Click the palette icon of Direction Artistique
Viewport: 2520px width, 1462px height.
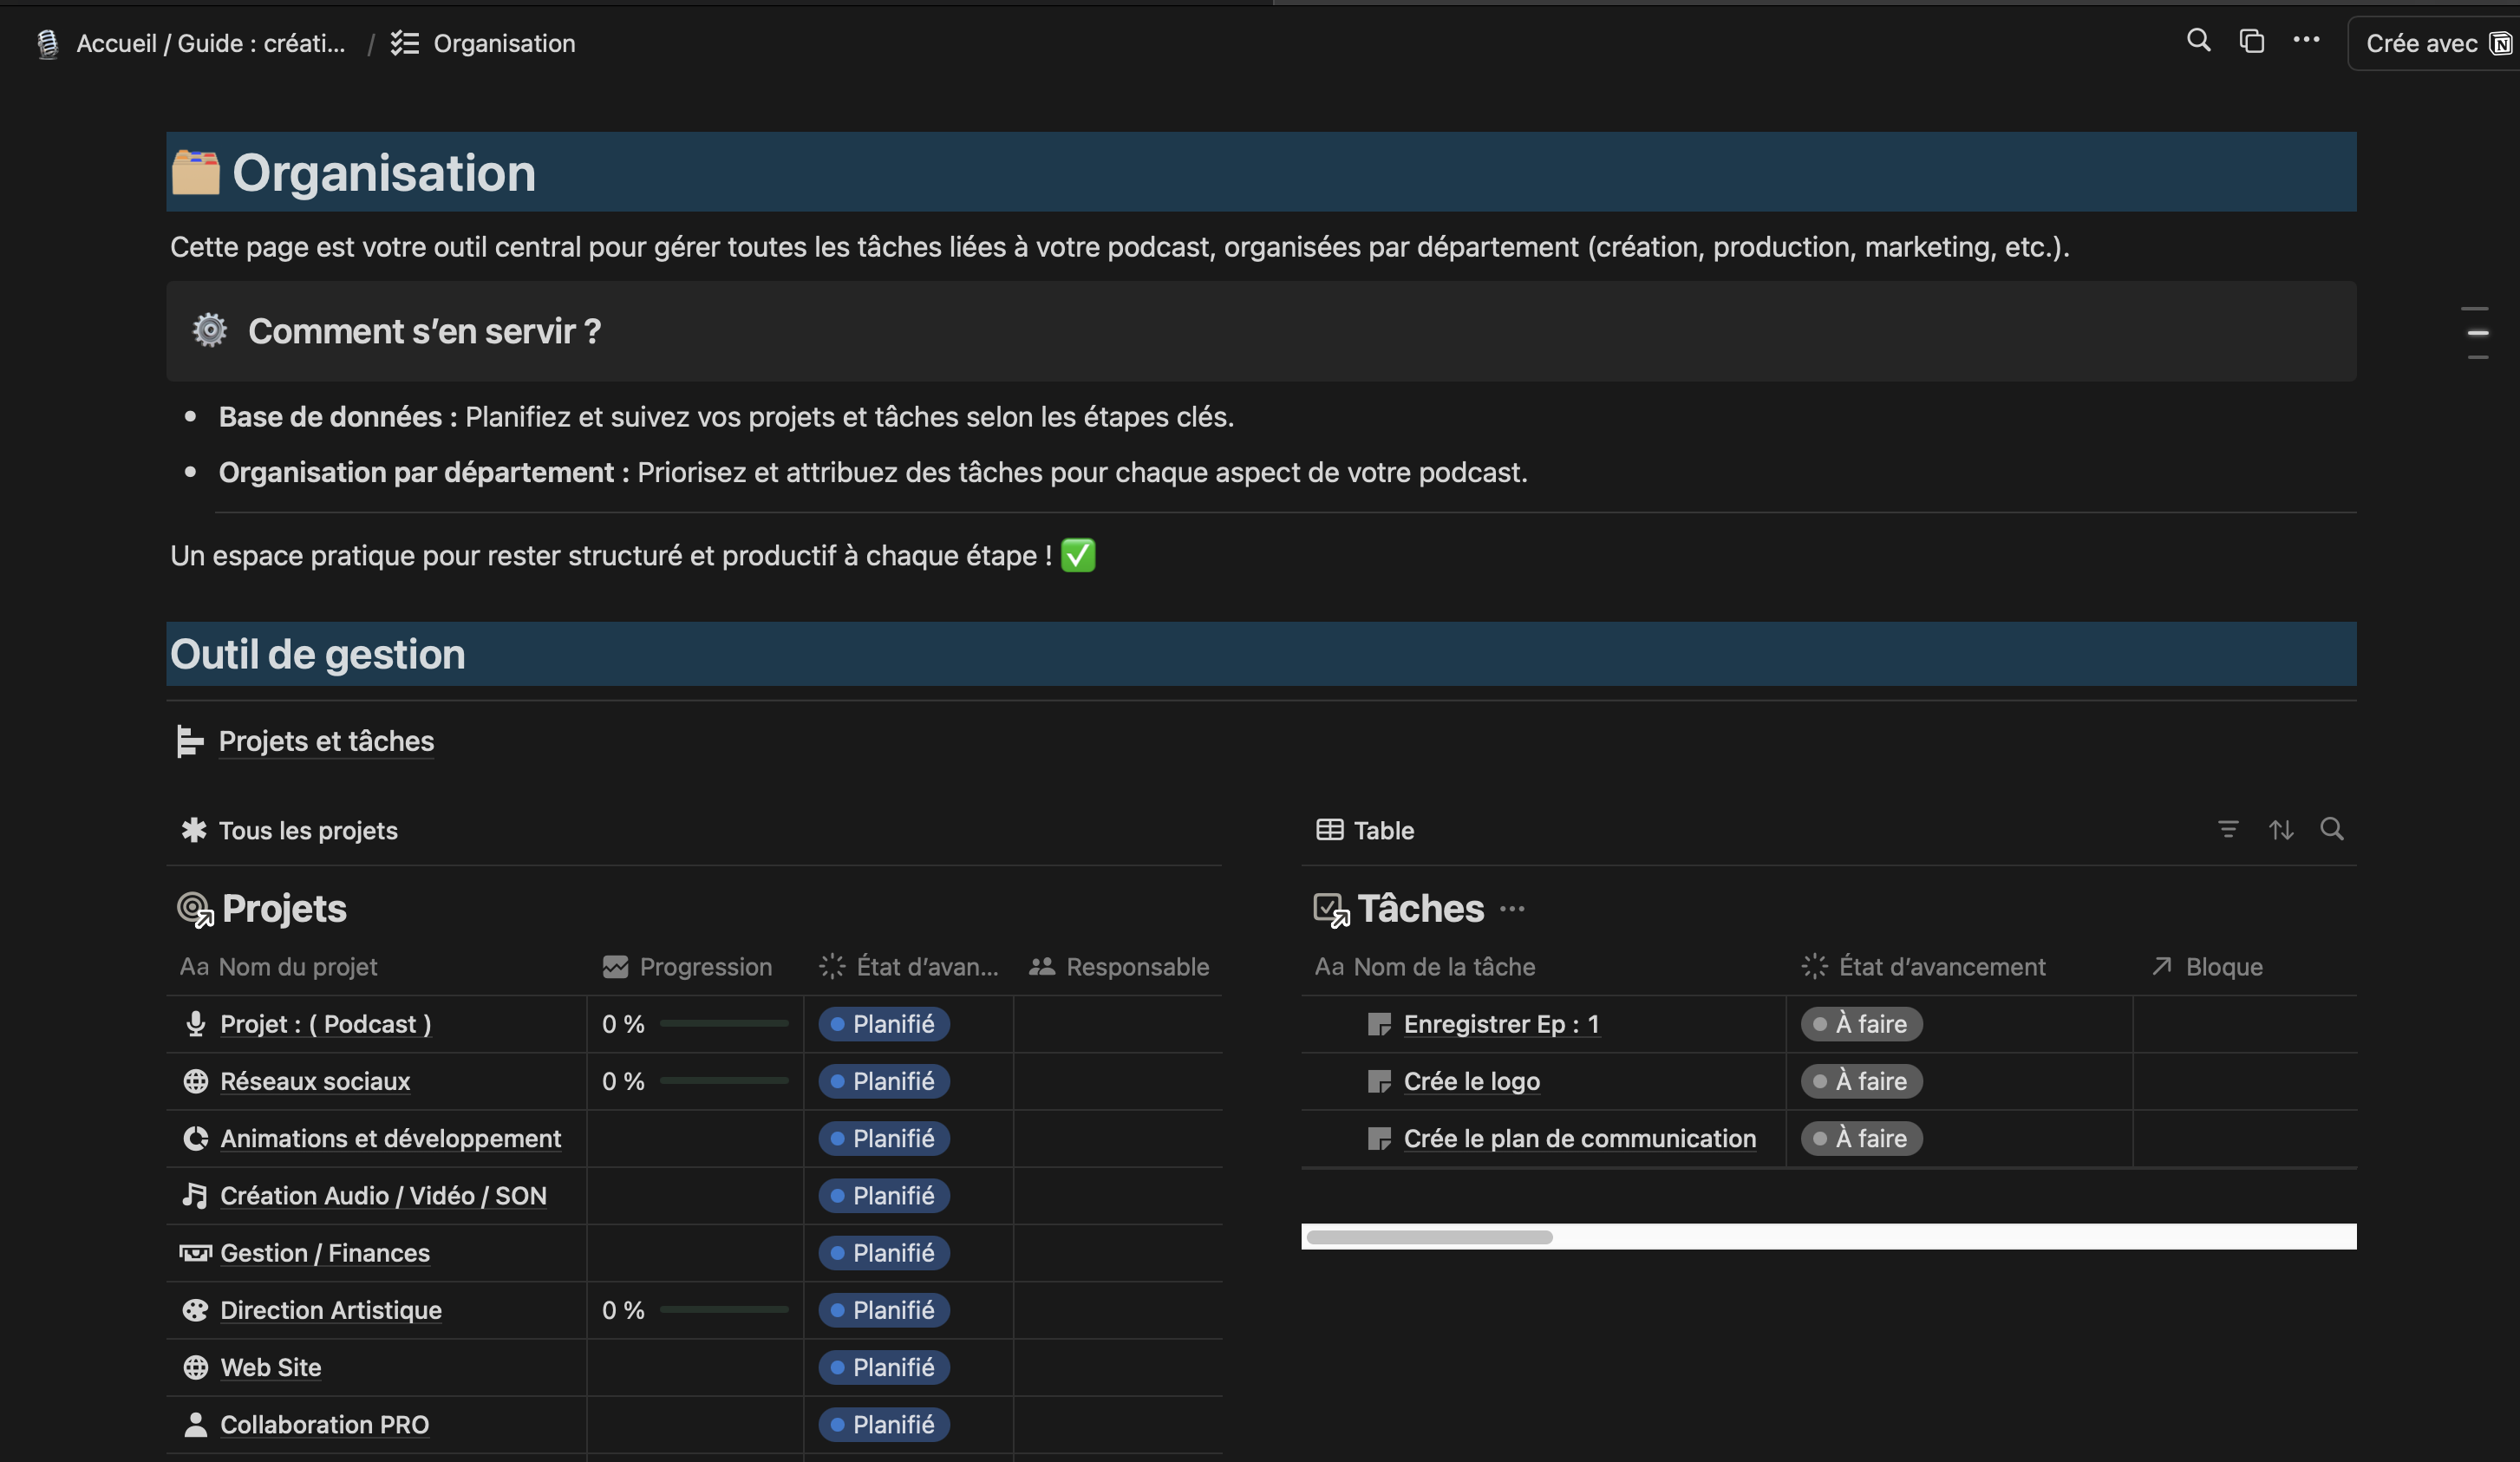(196, 1310)
